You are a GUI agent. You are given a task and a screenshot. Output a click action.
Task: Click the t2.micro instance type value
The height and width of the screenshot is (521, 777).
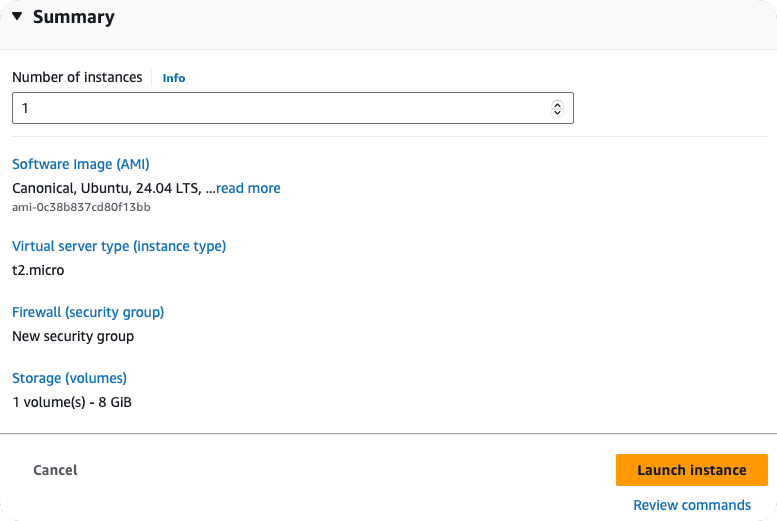[38, 270]
